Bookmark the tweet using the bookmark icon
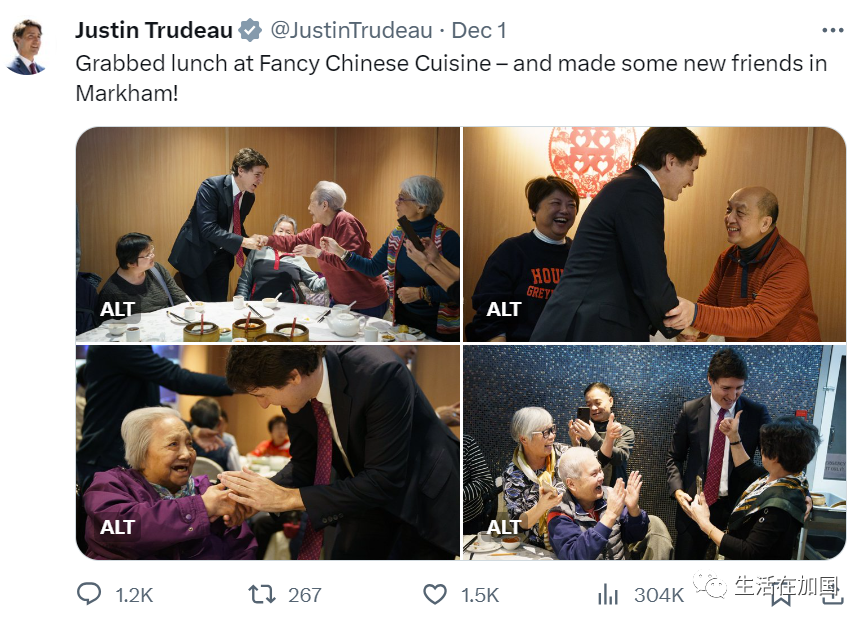The width and height of the screenshot is (866, 623). 781,595
